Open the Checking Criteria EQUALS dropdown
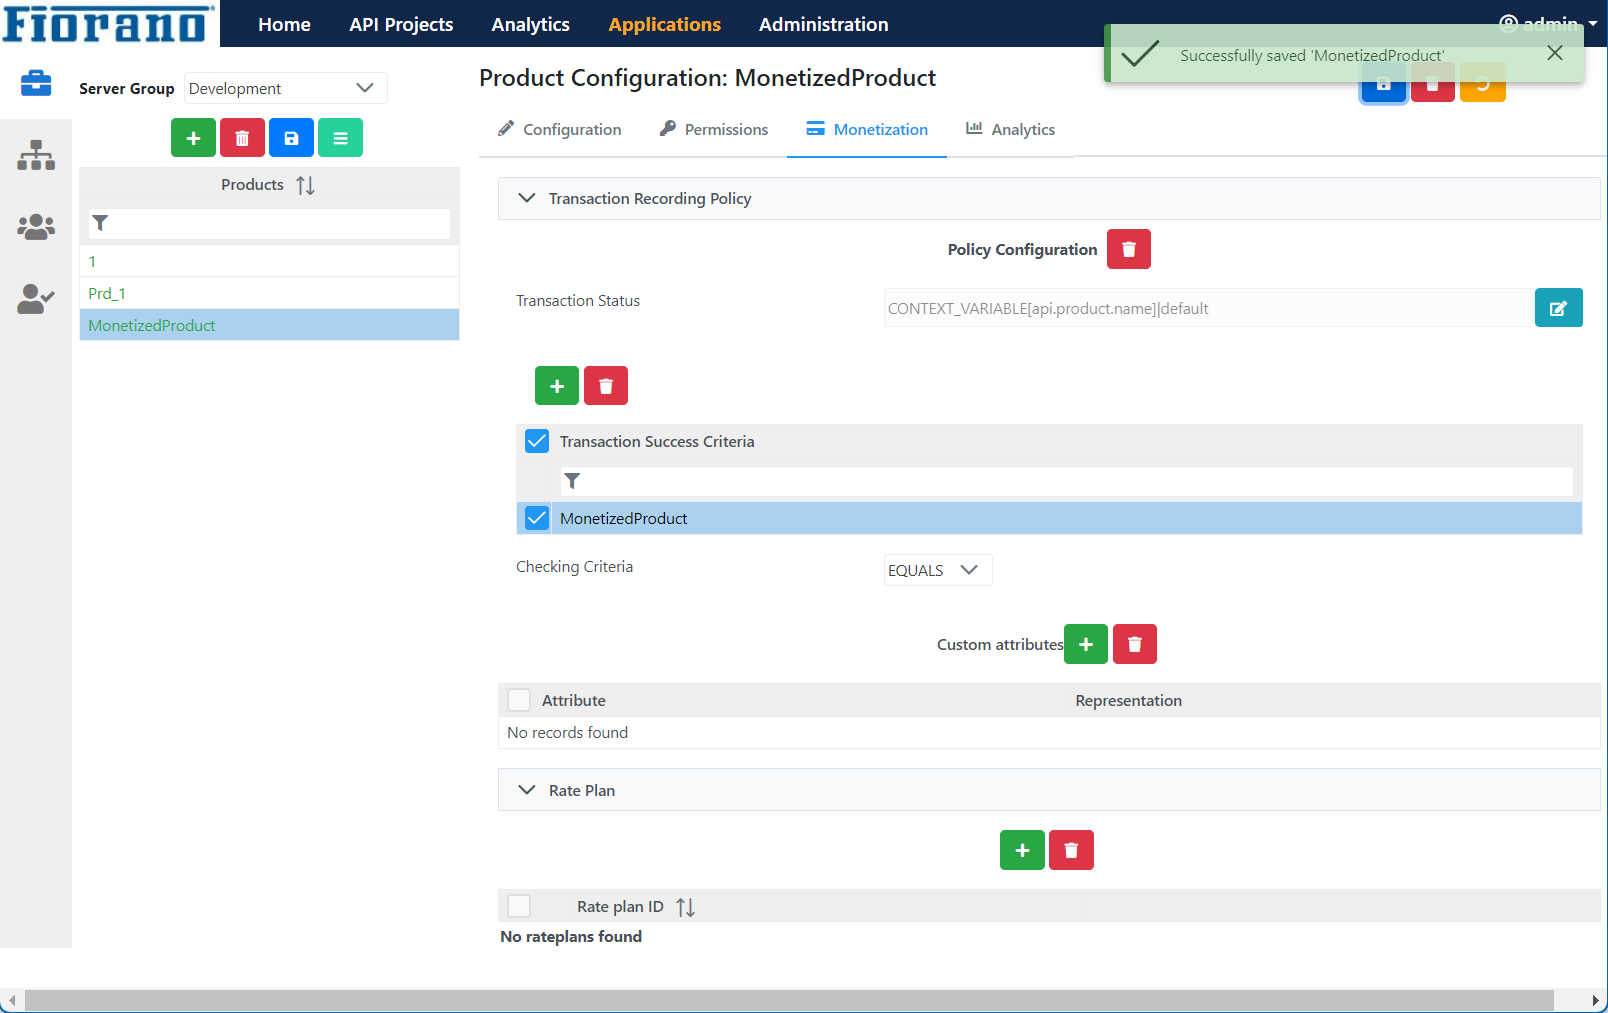This screenshot has width=1608, height=1013. point(938,570)
